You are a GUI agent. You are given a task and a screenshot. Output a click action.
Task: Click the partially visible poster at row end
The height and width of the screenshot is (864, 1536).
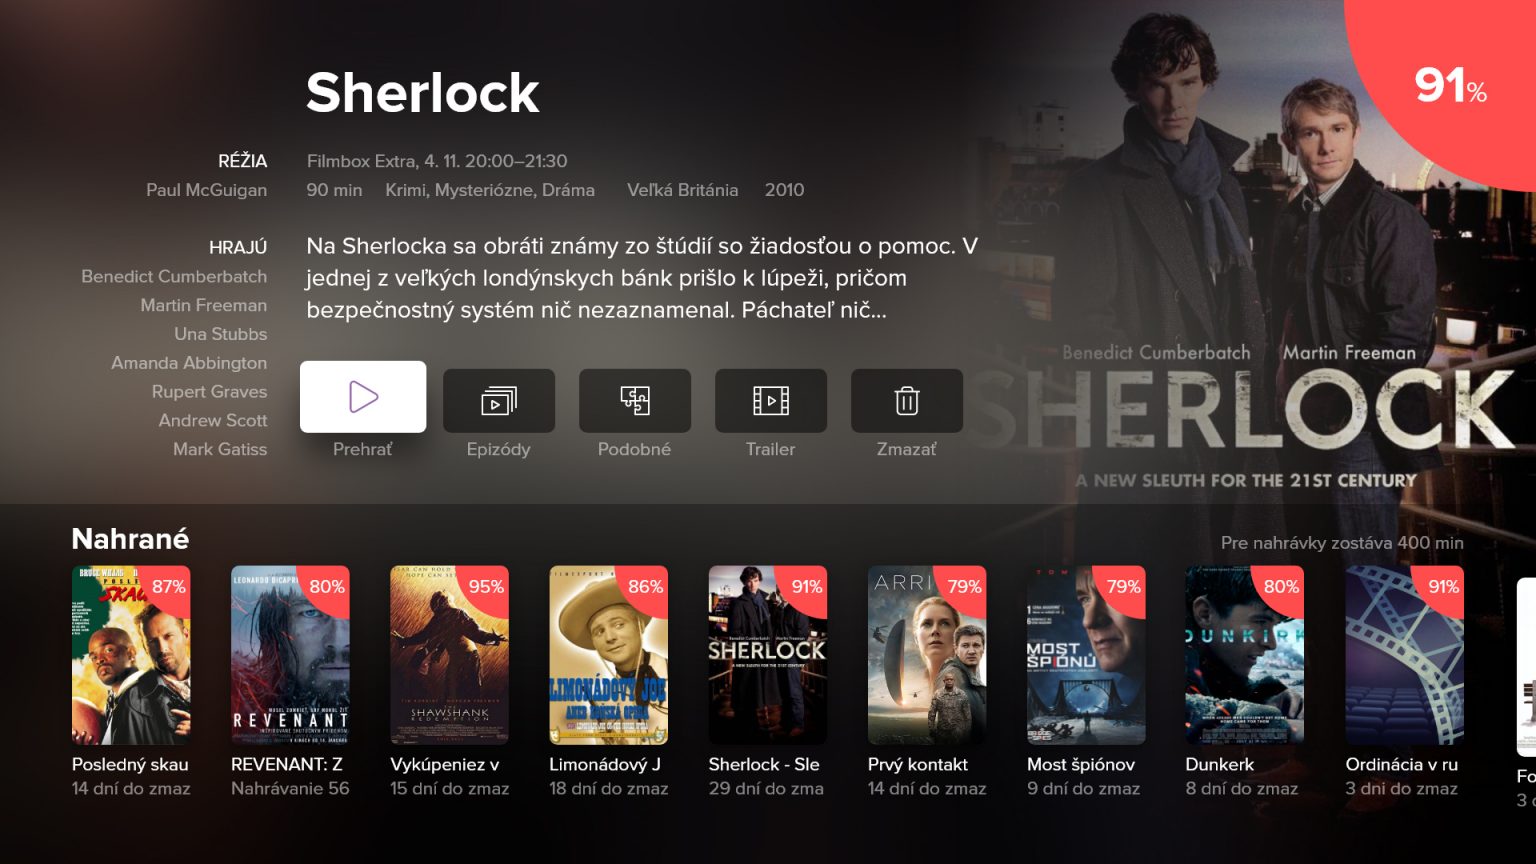[x=1526, y=666]
